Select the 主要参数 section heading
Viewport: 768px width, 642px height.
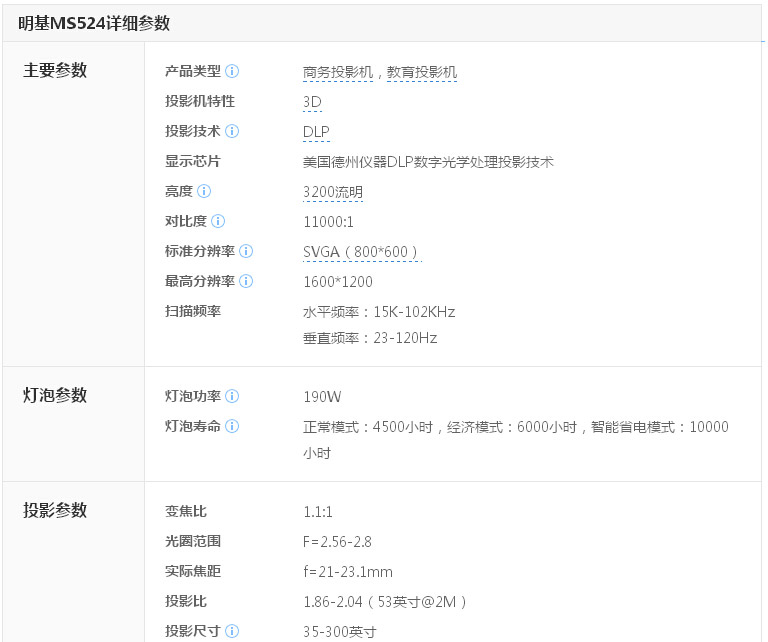click(55, 70)
